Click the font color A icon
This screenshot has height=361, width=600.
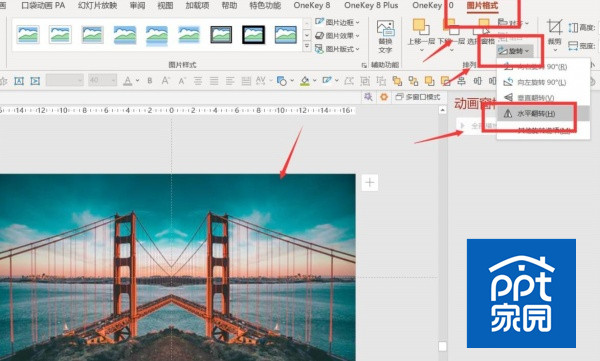point(127,81)
